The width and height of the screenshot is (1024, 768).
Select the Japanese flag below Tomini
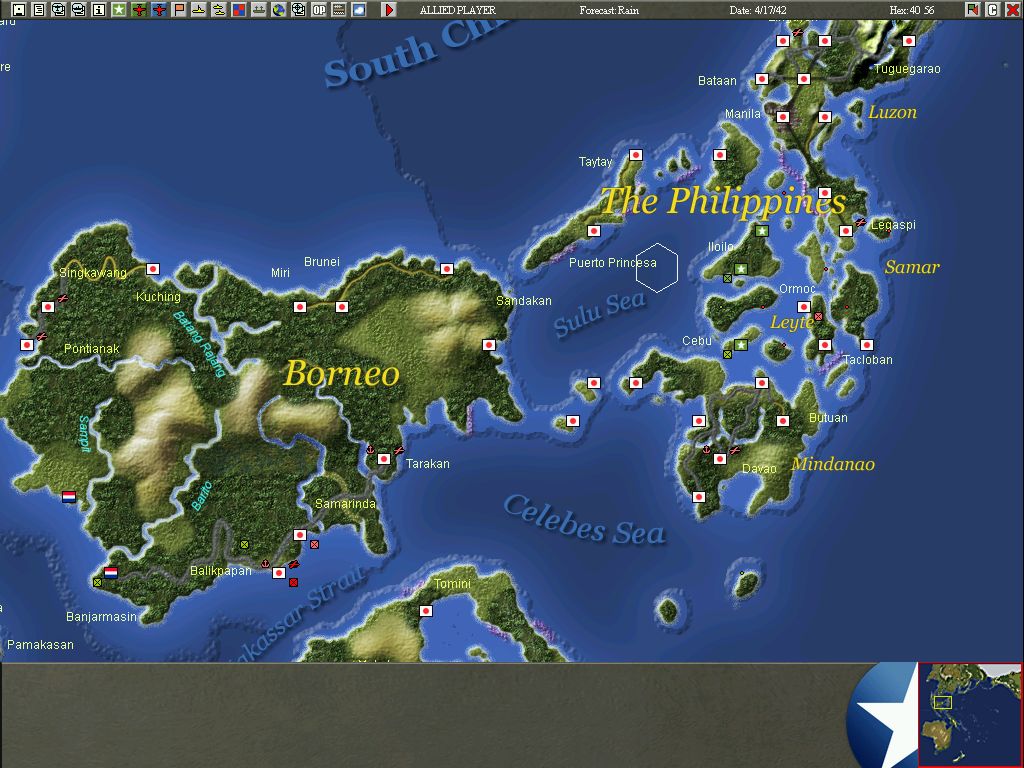pyautogui.click(x=426, y=611)
